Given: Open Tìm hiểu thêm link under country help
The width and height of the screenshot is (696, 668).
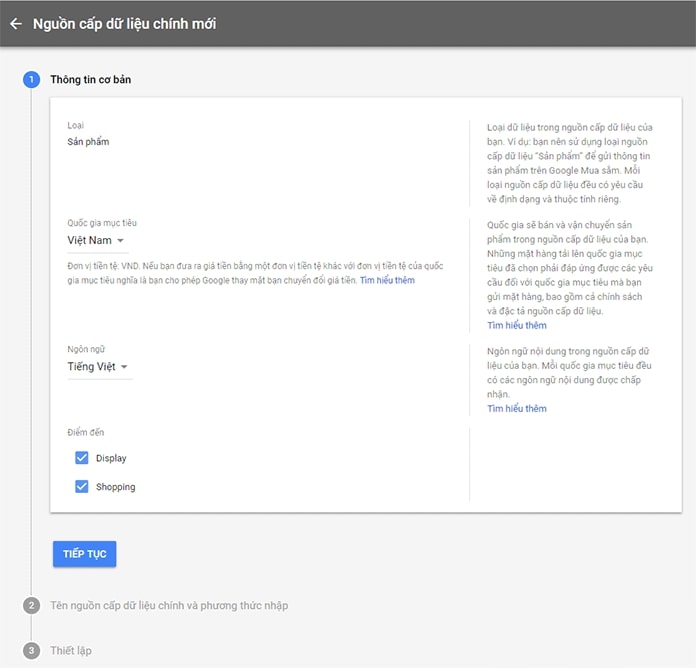Looking at the screenshot, I should [x=517, y=325].
